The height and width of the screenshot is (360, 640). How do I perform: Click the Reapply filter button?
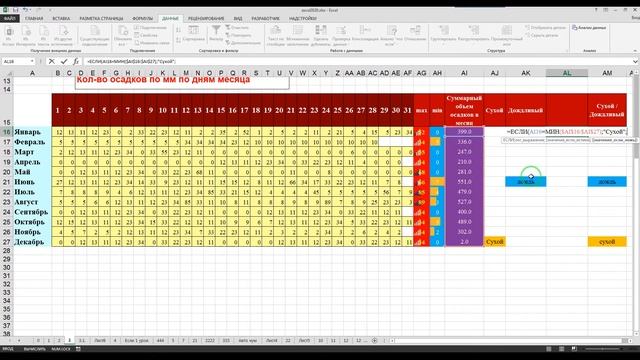(238, 35)
